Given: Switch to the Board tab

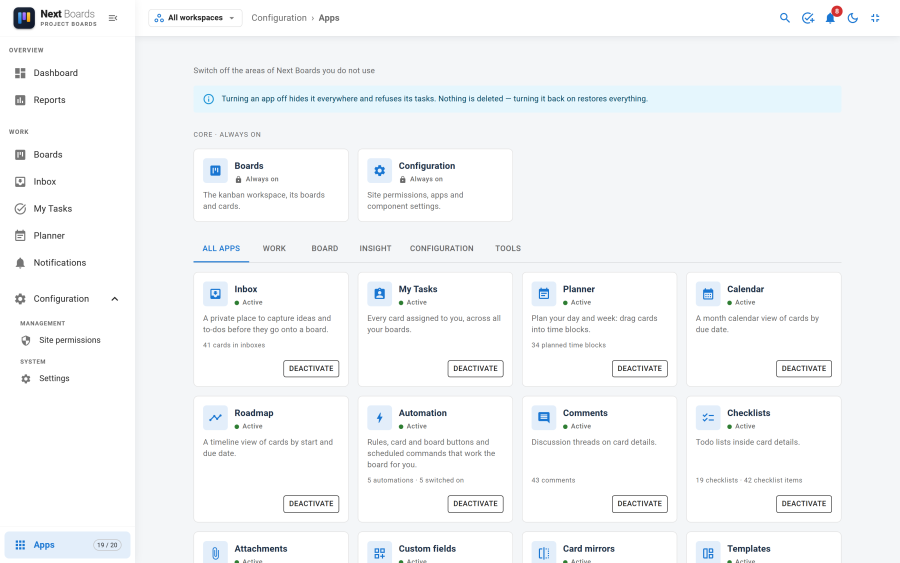Looking at the screenshot, I should tap(325, 249).
